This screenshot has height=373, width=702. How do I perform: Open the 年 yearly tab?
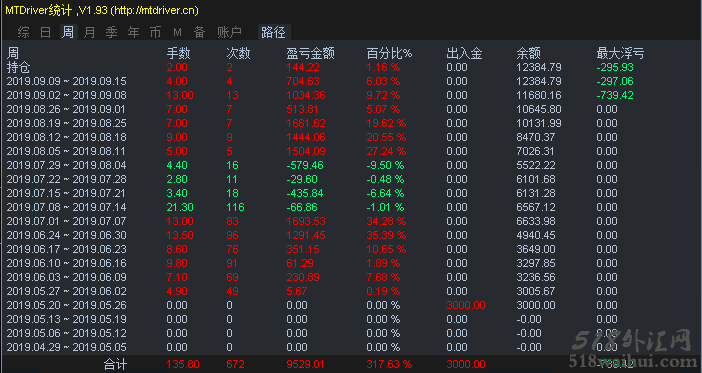tap(133, 32)
